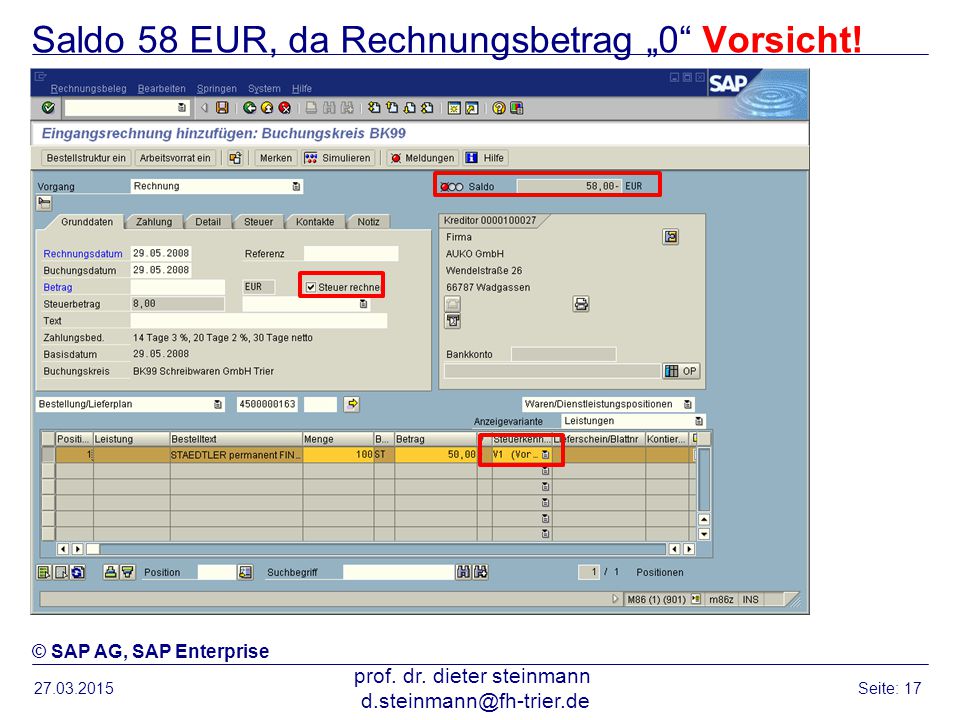Screen dimensions: 960x720
Task: Click the Last page icon
Action: tap(427, 108)
